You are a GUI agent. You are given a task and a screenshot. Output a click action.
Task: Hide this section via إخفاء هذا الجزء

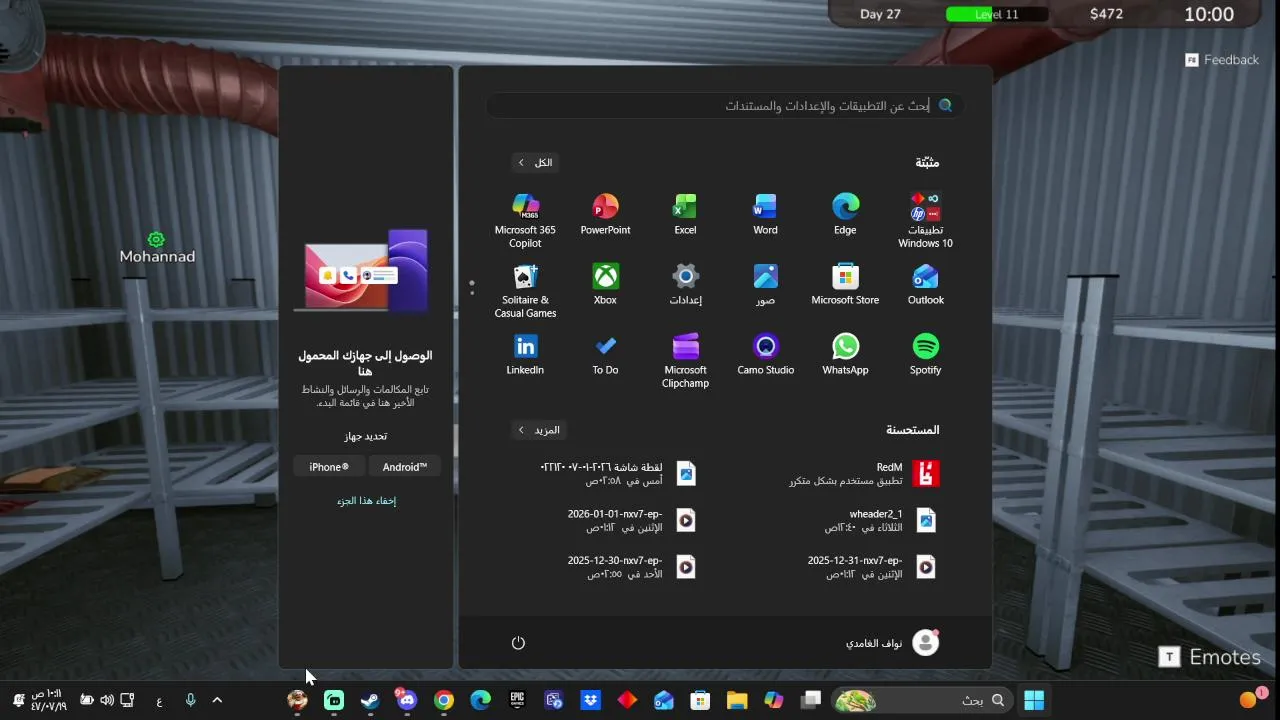coord(367,501)
